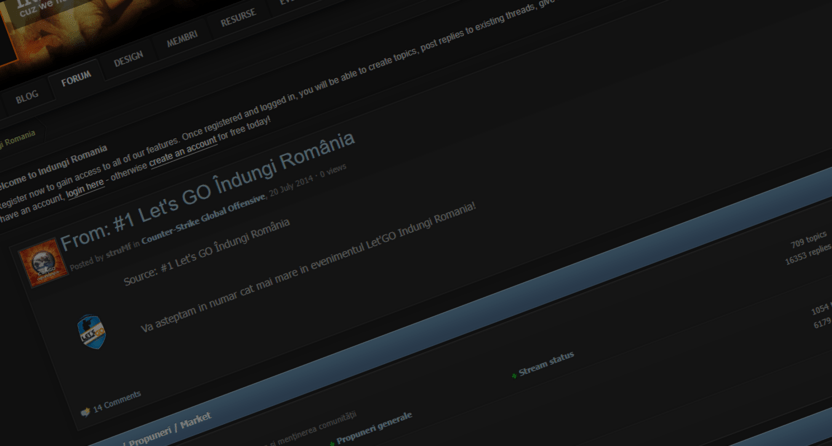Switch to the FORUM tab
The image size is (832, 446).
tap(76, 78)
